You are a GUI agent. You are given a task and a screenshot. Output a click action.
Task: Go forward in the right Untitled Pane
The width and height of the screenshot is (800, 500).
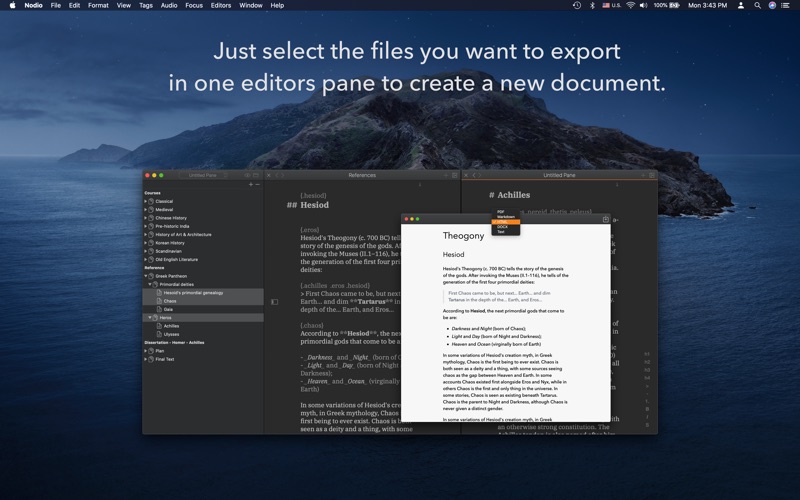coord(479,175)
